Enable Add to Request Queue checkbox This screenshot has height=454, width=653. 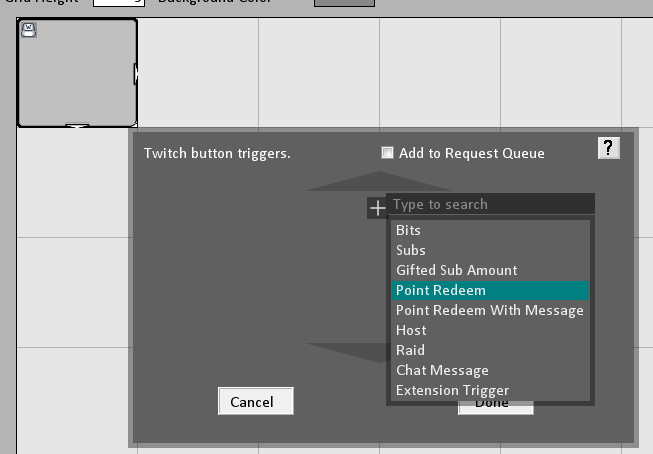coord(387,153)
